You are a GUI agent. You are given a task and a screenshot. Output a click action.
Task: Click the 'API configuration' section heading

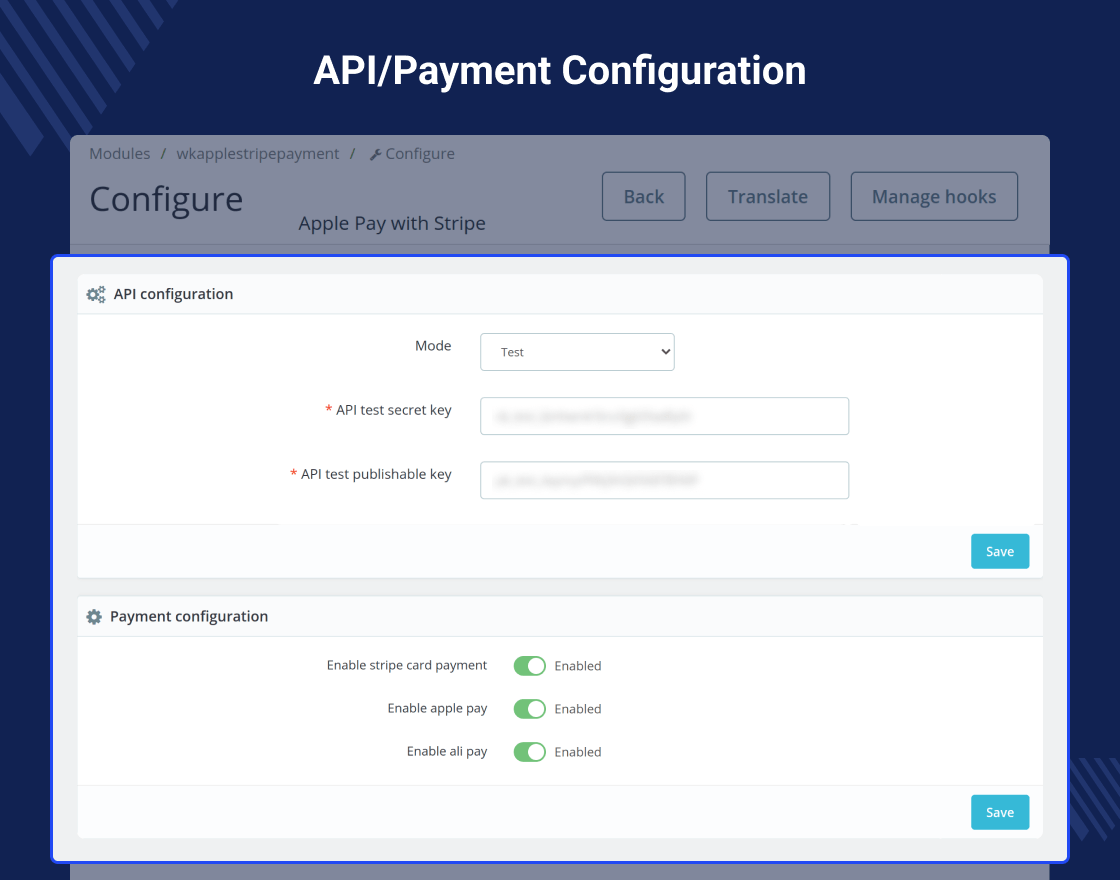174,294
